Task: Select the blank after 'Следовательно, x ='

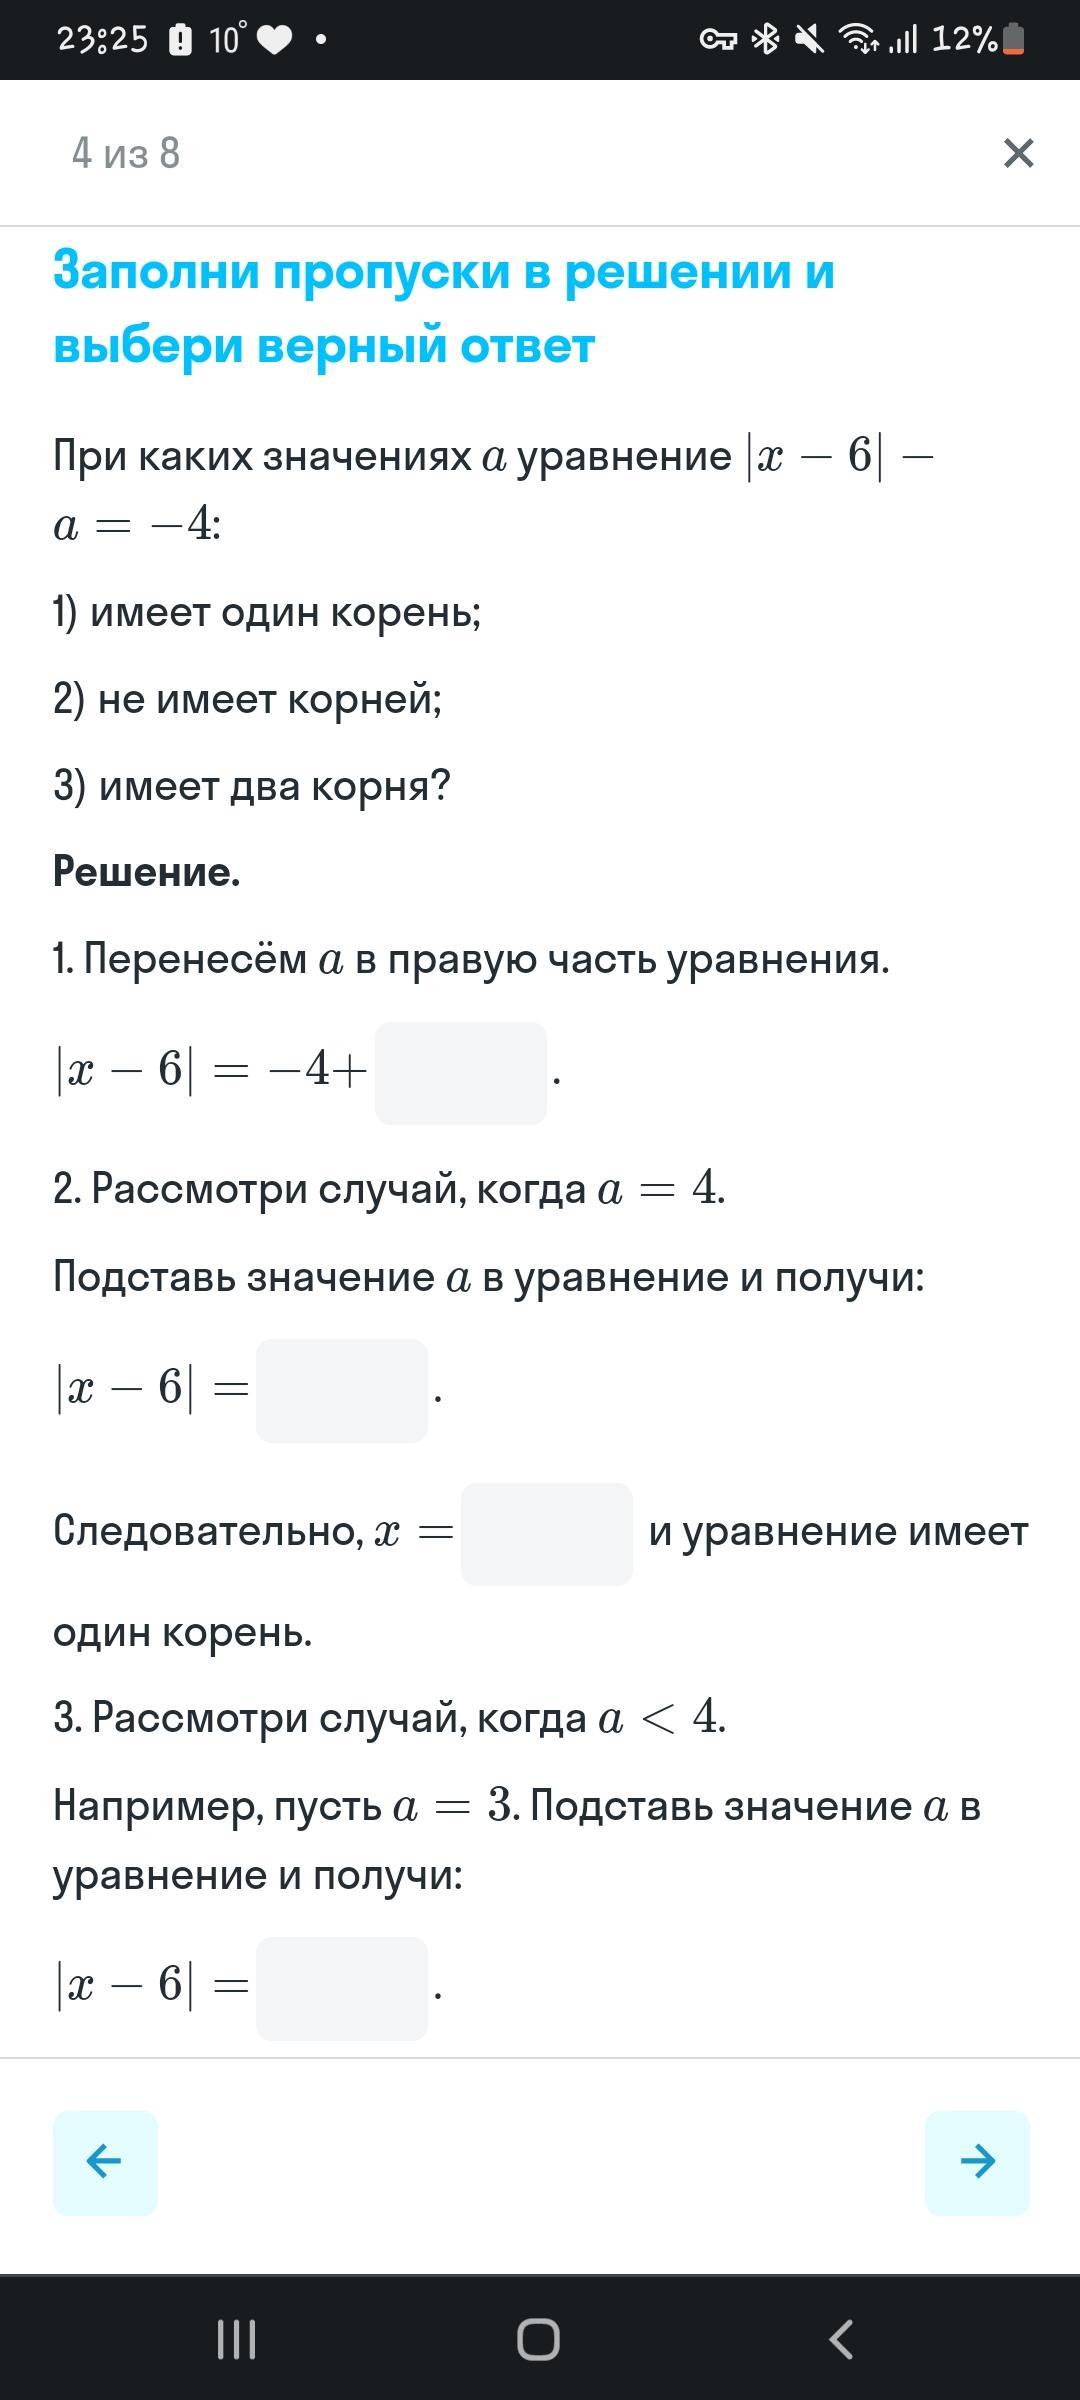Action: [x=547, y=1534]
